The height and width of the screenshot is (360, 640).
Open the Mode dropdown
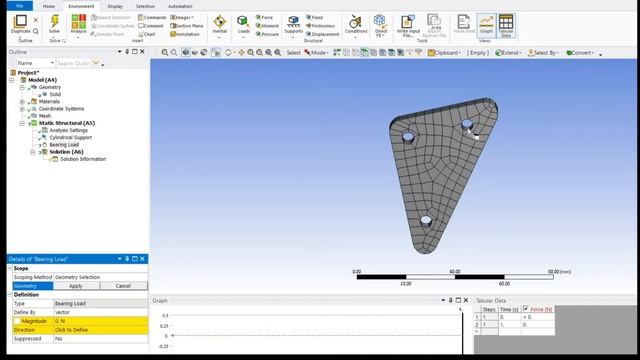[x=316, y=53]
